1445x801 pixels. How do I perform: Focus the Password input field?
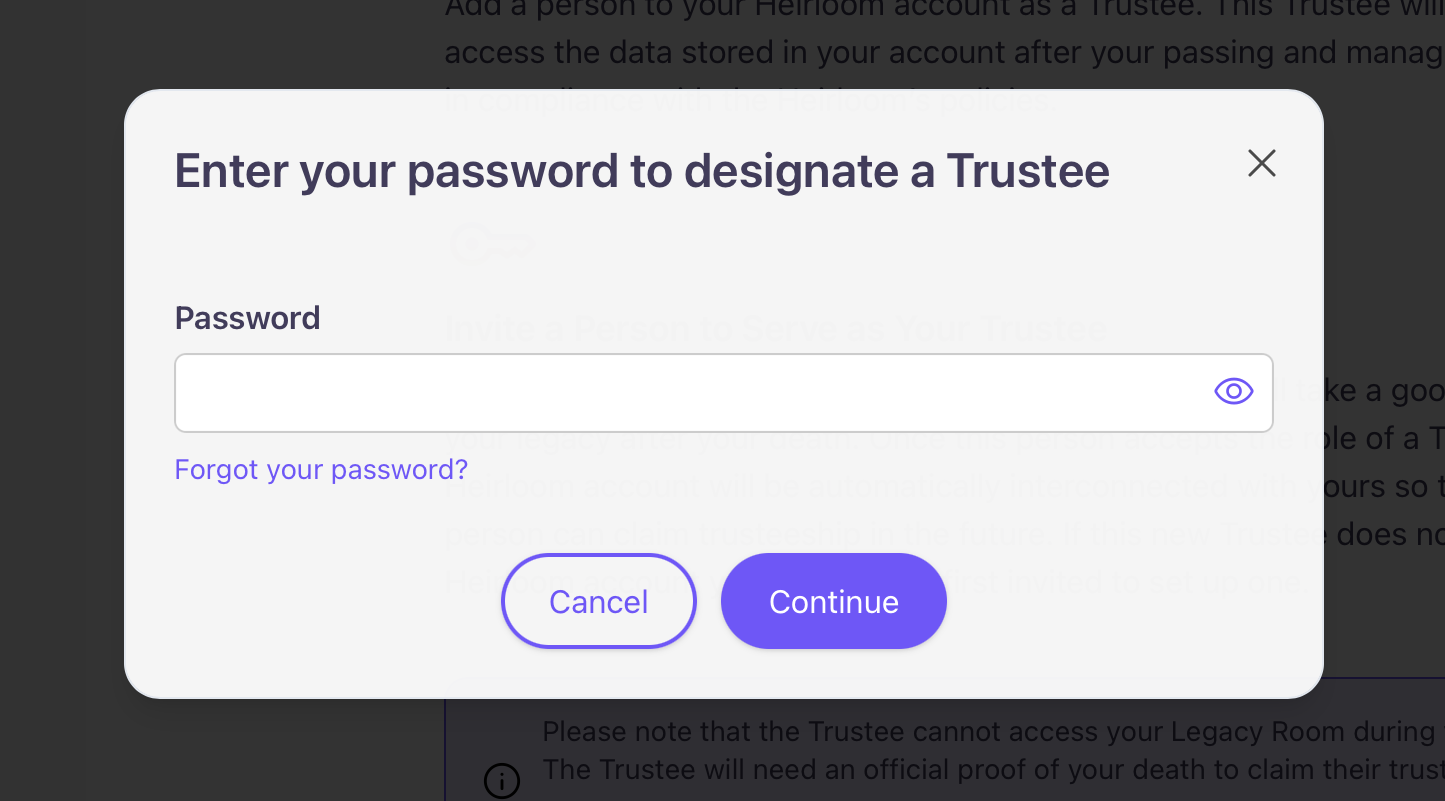point(690,392)
